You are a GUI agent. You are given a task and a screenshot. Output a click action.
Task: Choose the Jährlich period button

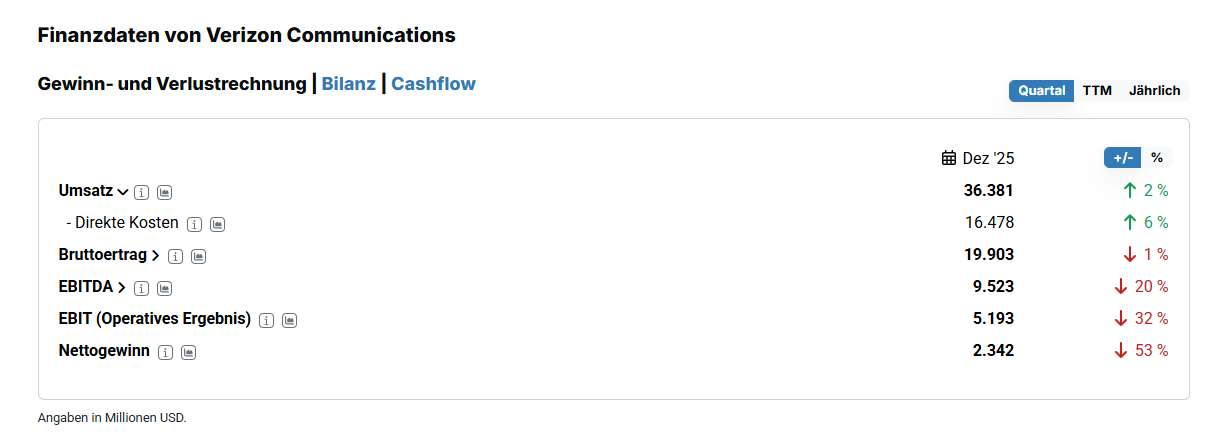pos(1154,91)
